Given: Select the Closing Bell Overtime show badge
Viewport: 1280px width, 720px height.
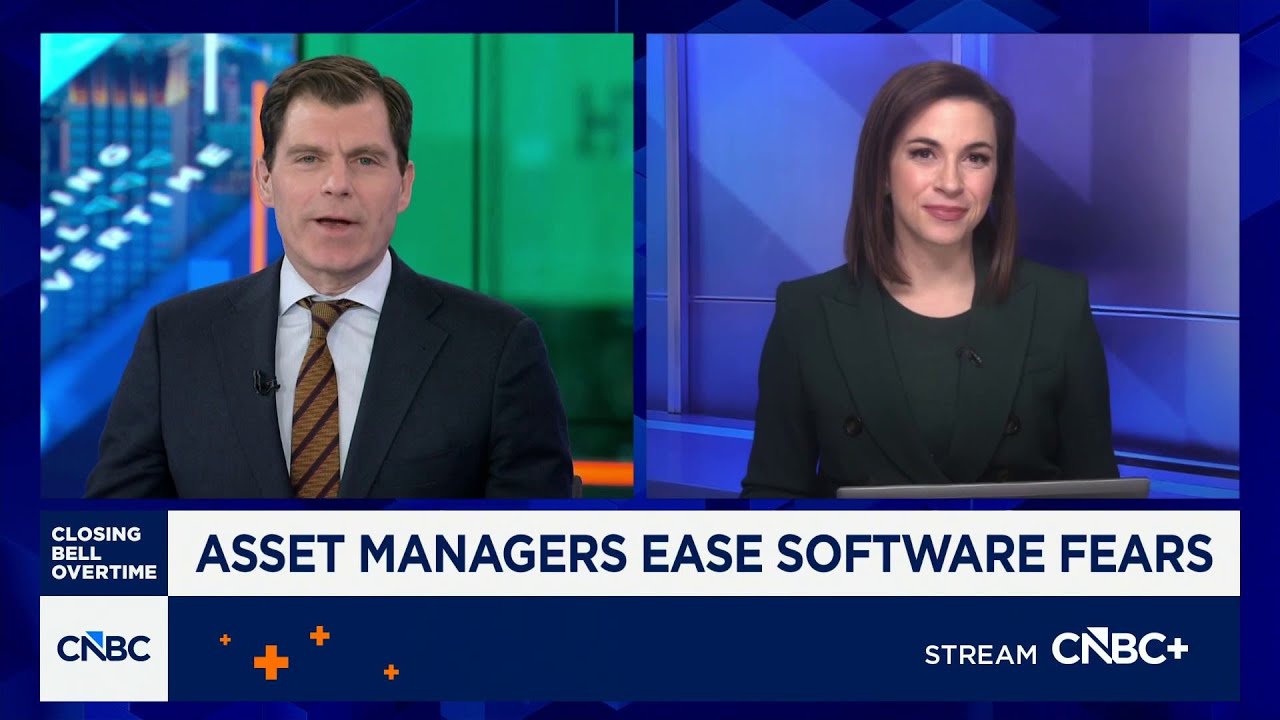Looking at the screenshot, I should tap(104, 553).
